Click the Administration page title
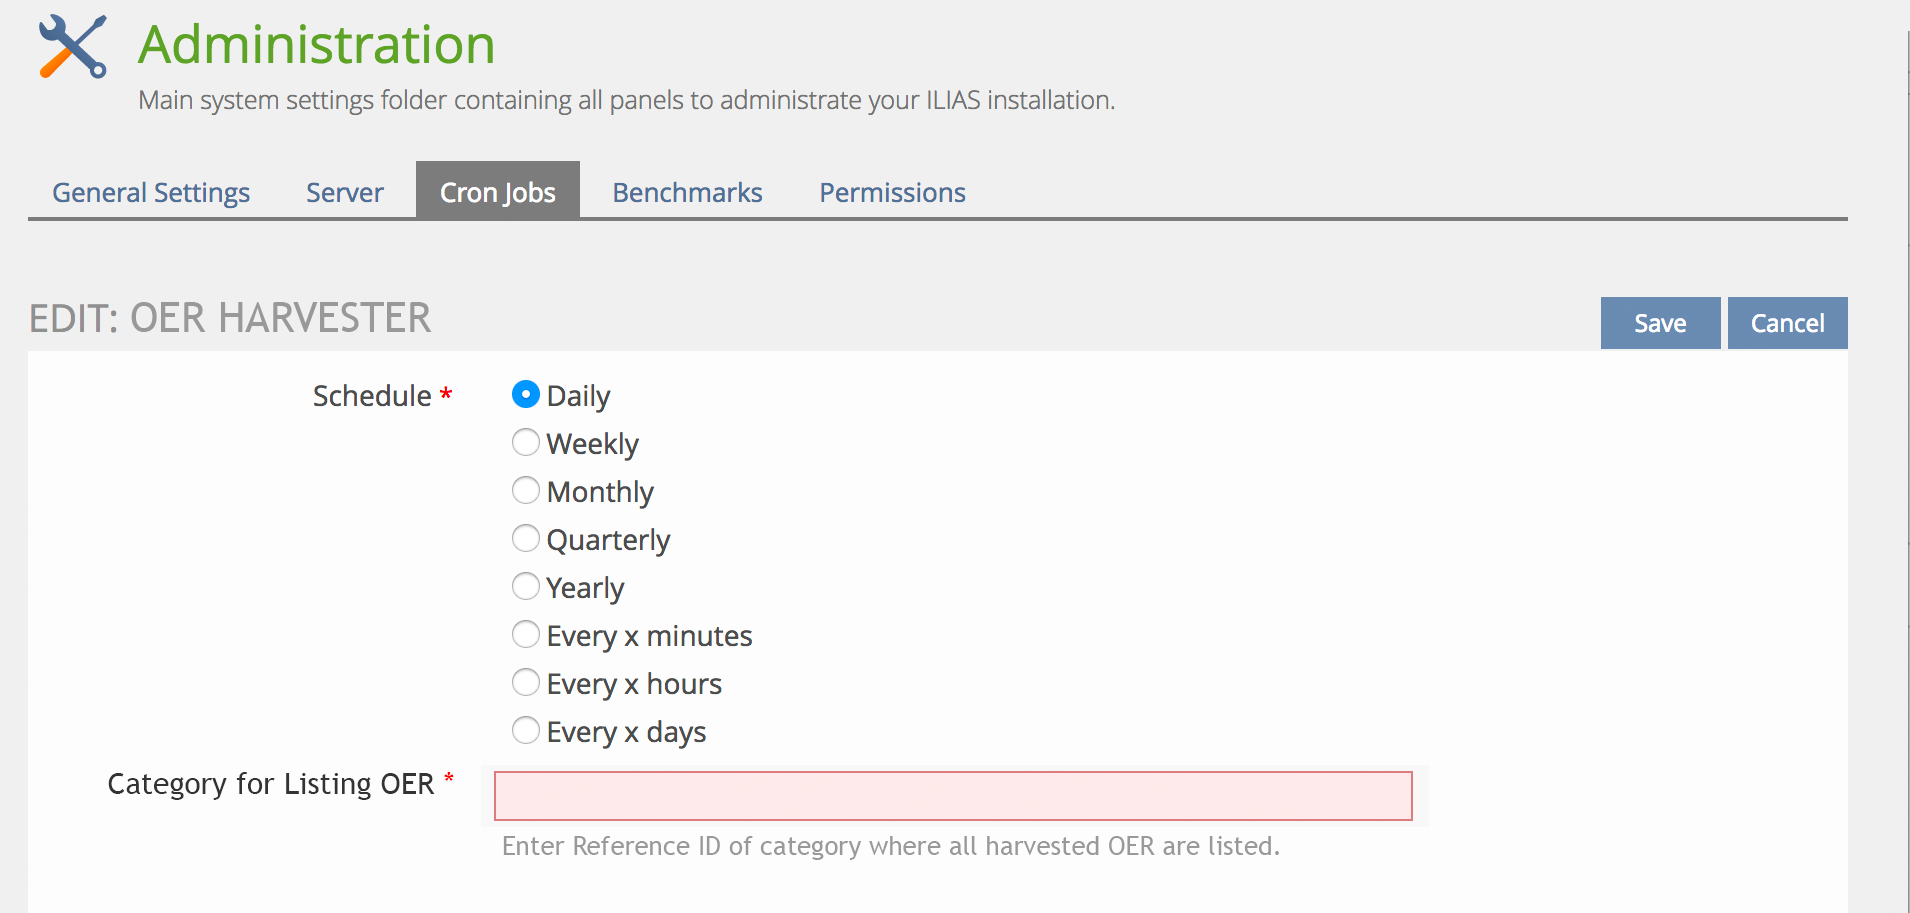Image resolution: width=1910 pixels, height=913 pixels. tap(316, 45)
